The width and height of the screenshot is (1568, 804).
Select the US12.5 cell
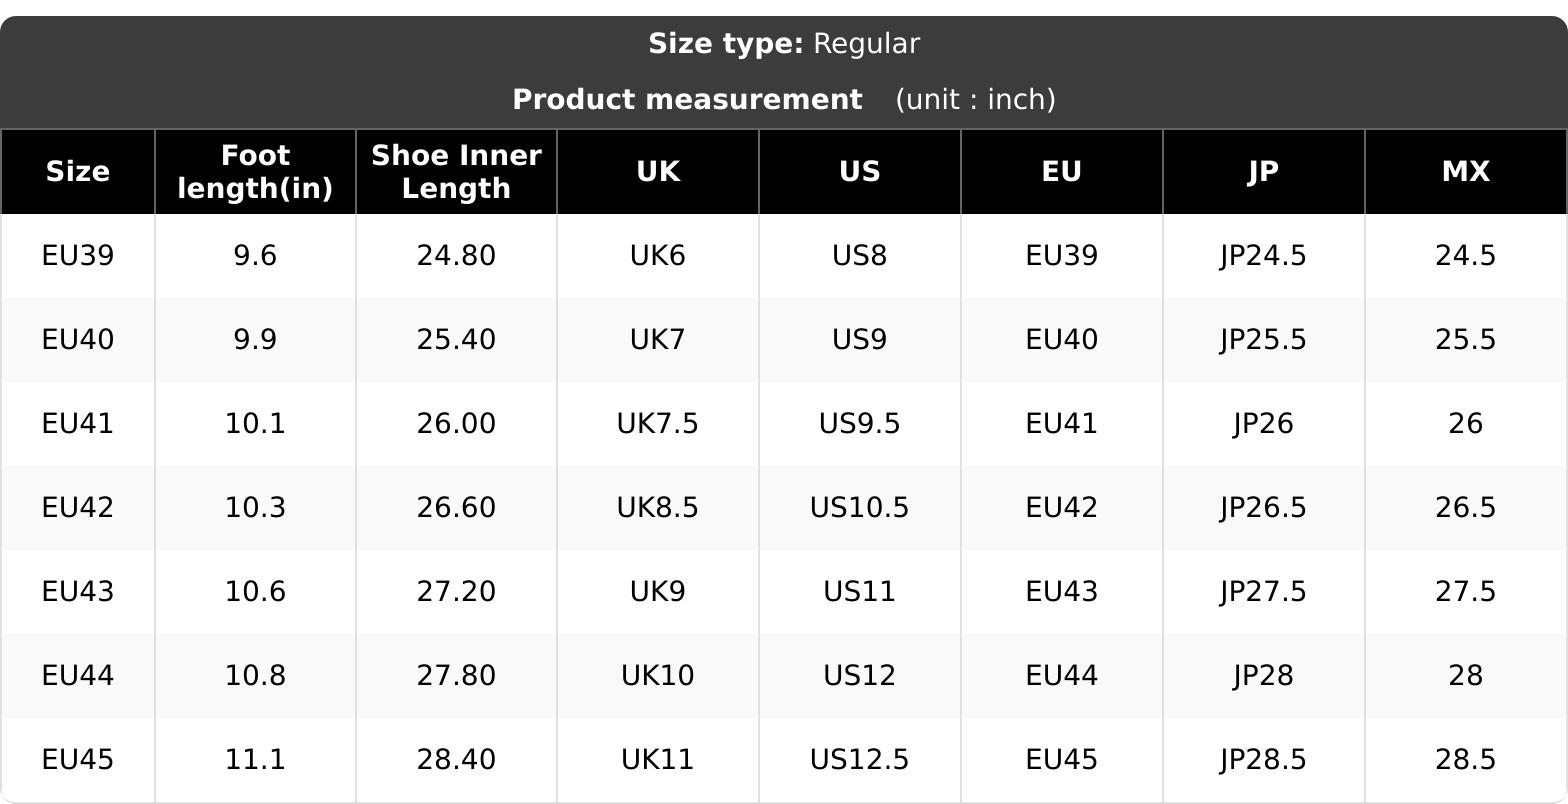(860, 760)
